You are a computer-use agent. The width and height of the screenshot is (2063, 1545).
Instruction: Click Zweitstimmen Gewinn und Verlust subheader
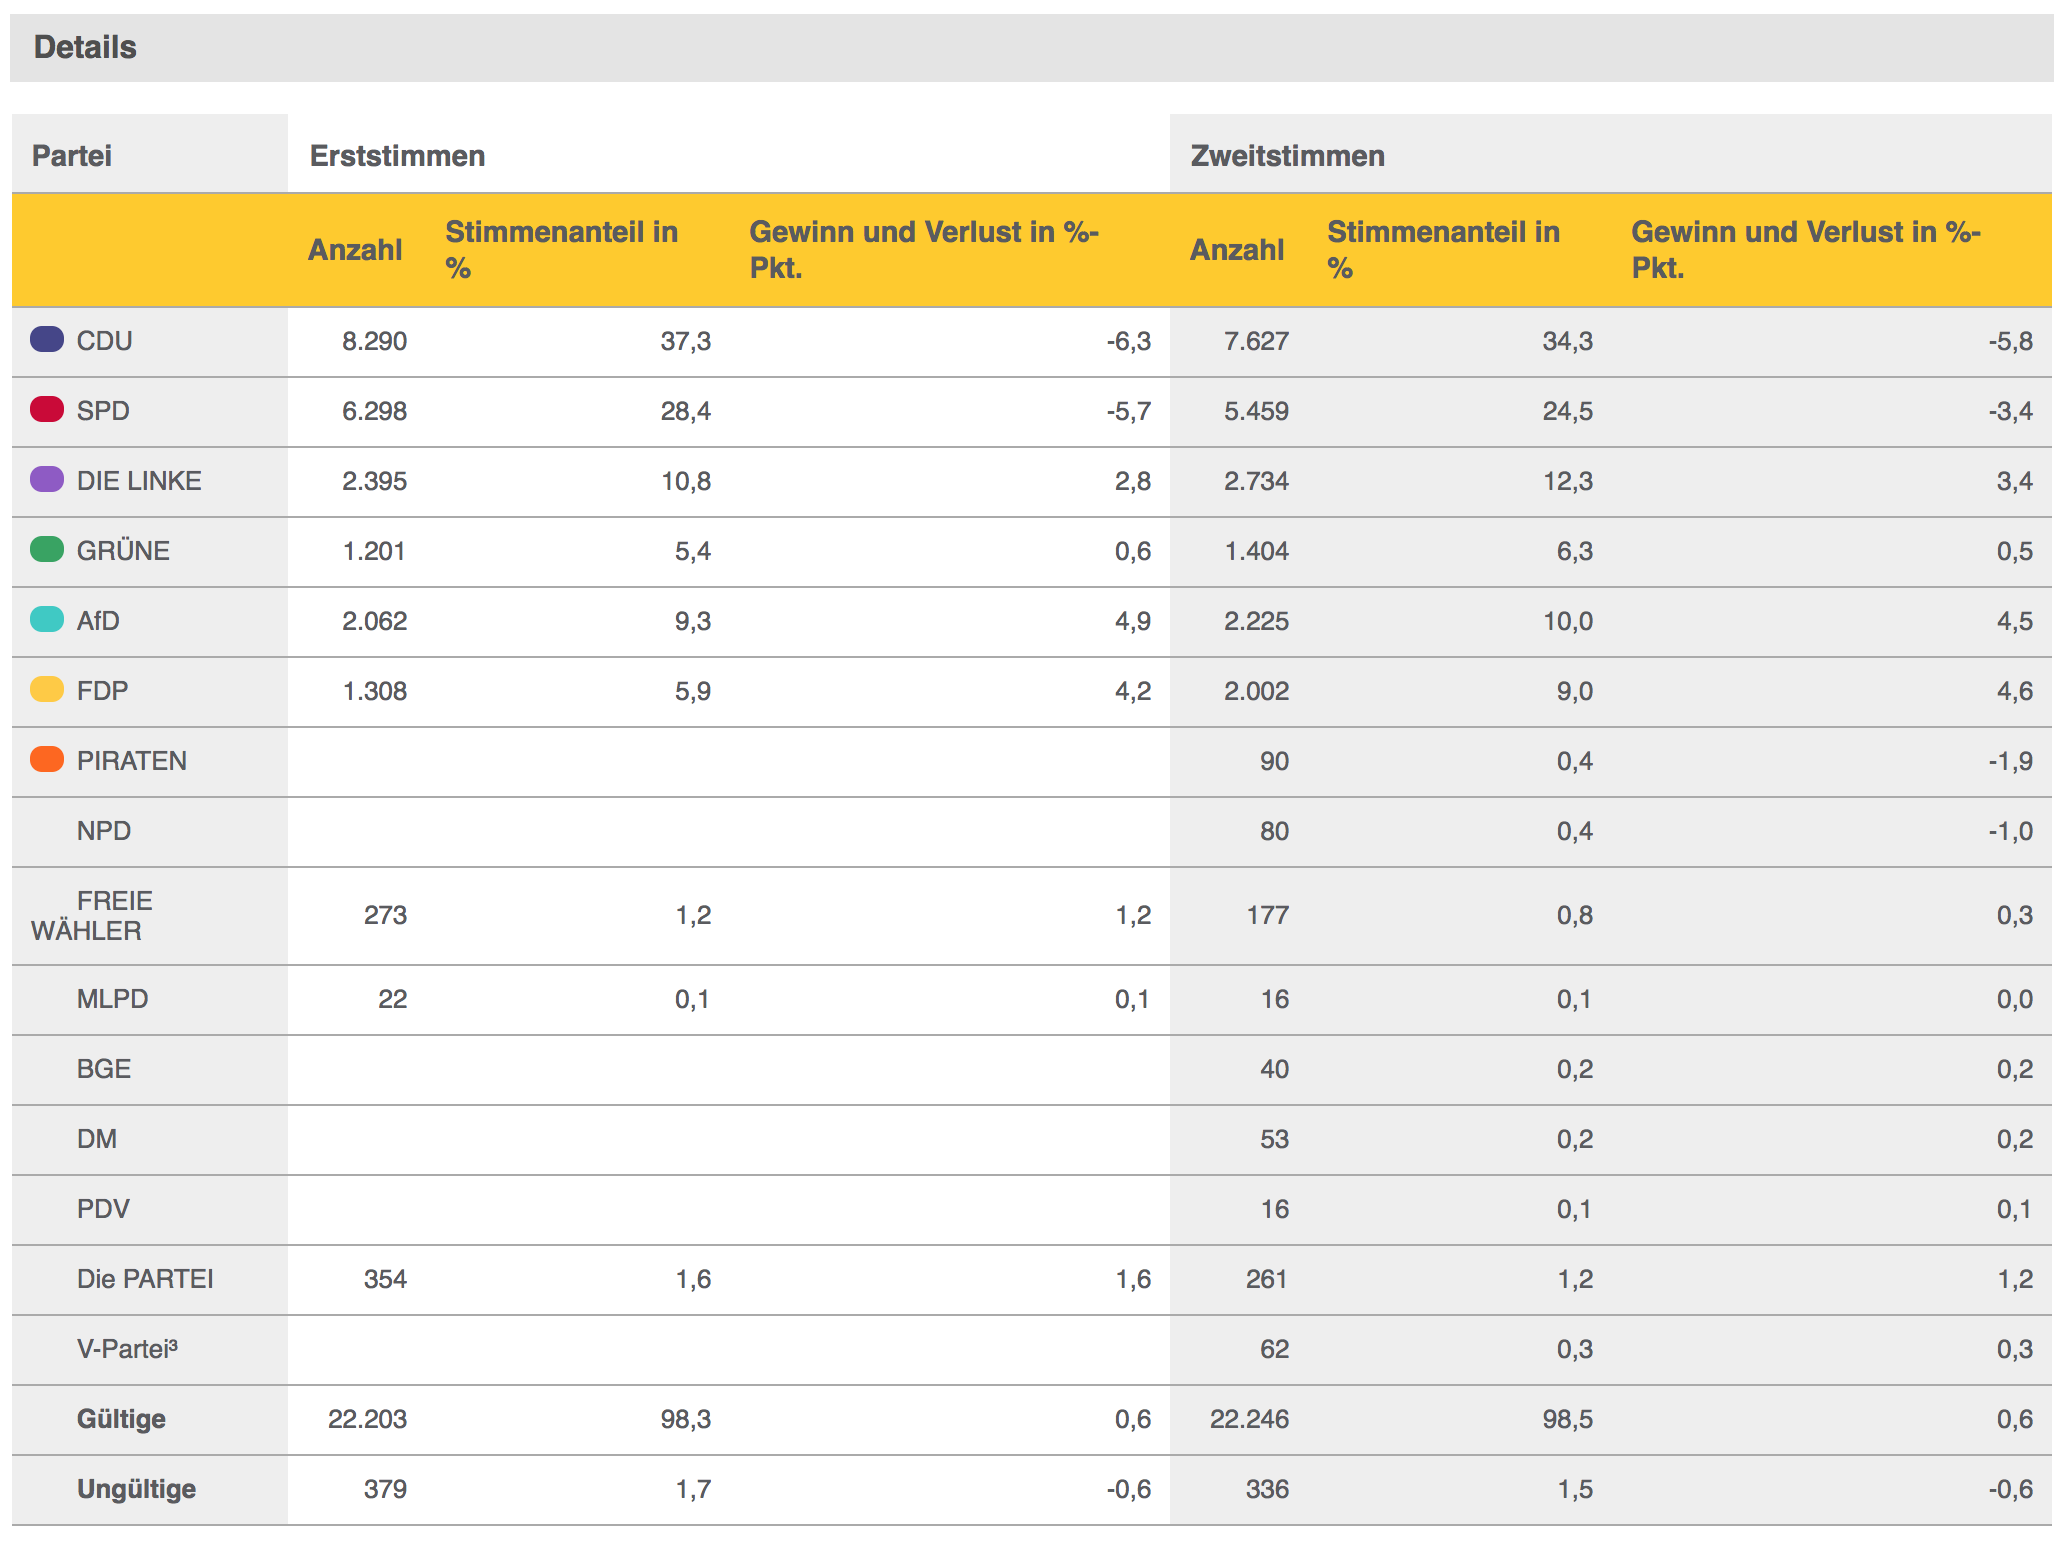pos(1806,250)
